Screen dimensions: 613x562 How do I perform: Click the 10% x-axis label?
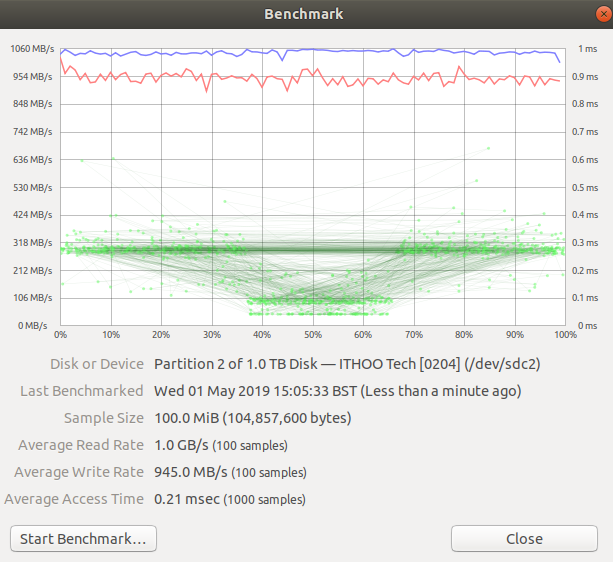click(111, 335)
